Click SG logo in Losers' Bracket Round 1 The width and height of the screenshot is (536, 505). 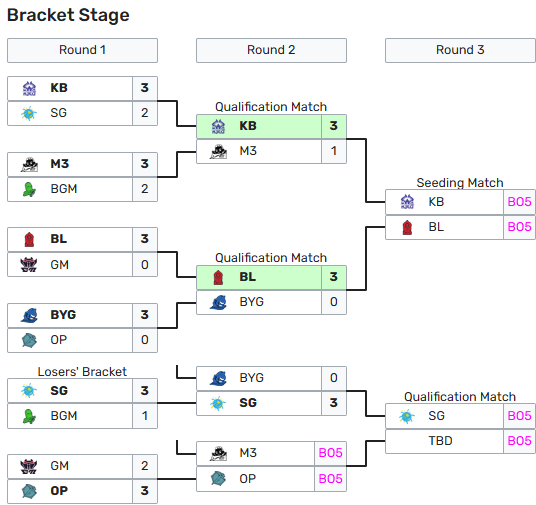29,391
